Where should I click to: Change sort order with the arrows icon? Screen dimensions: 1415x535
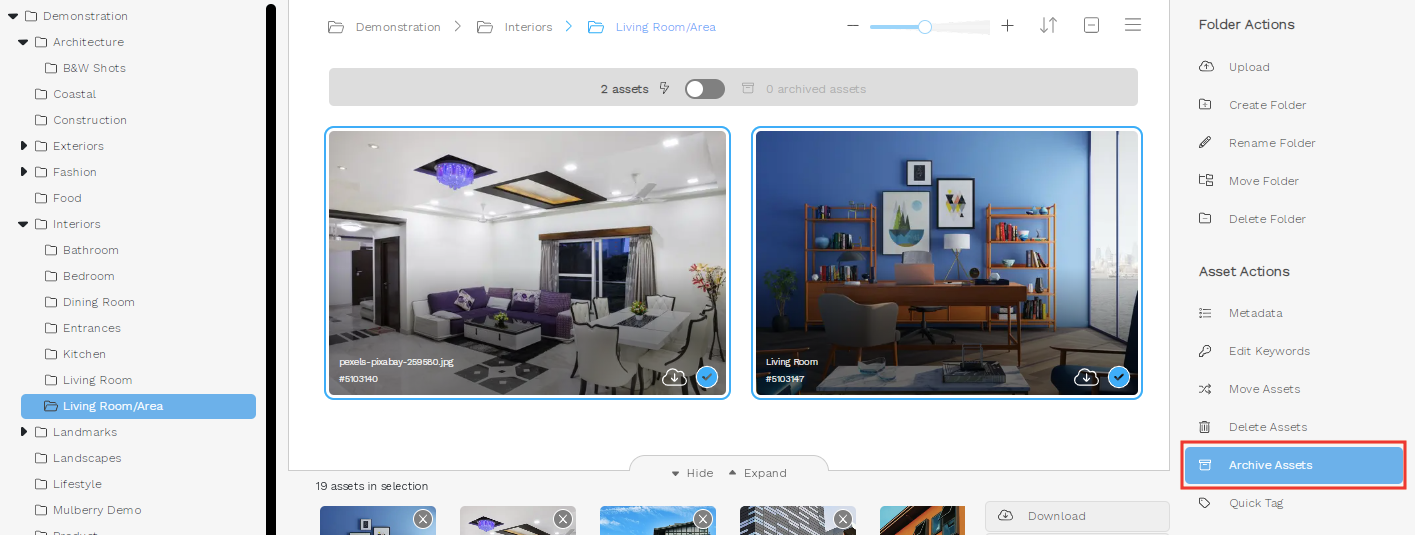pos(1048,25)
